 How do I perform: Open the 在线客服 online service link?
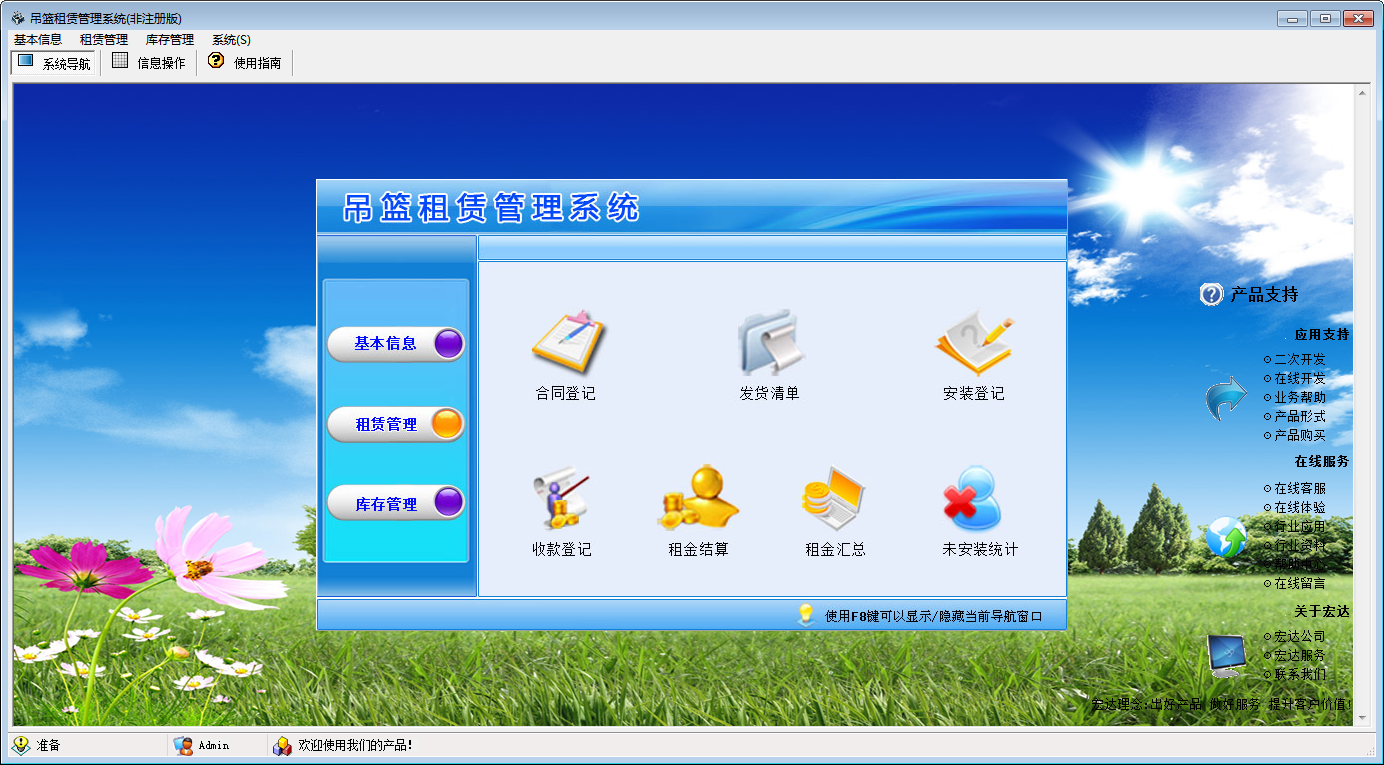(1299, 489)
